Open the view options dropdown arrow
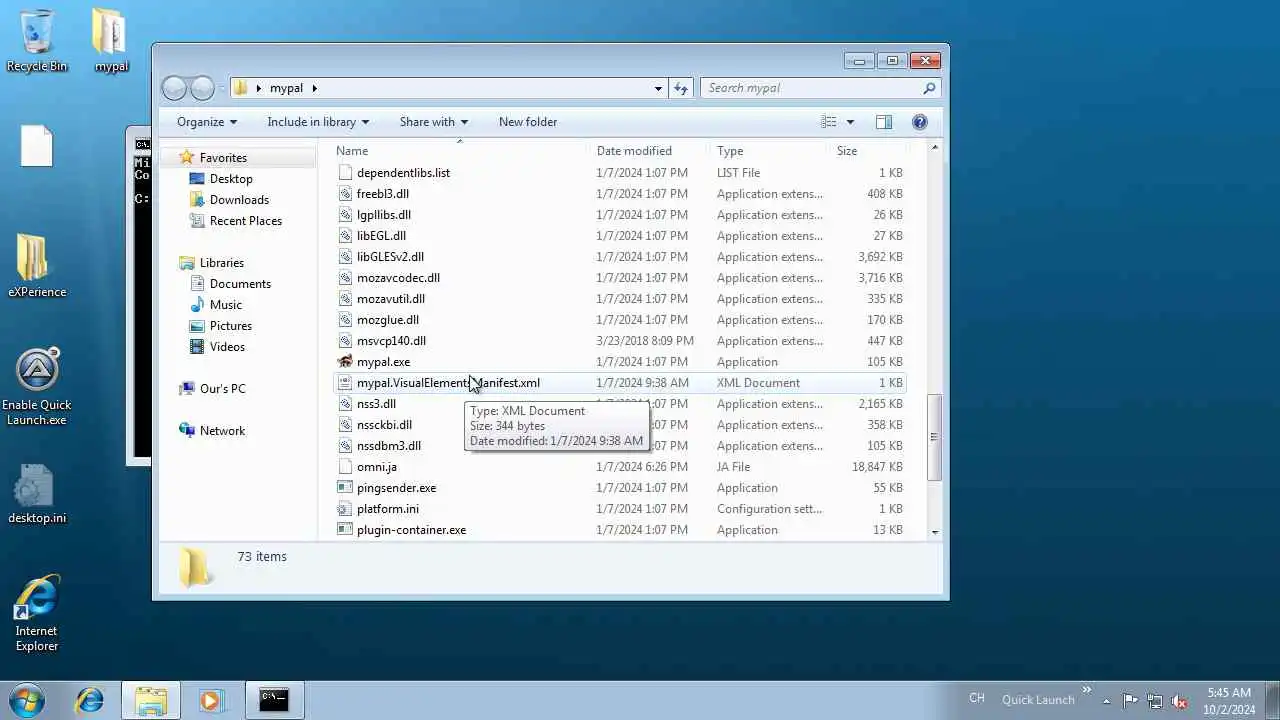Image resolution: width=1280 pixels, height=720 pixels. (x=850, y=122)
